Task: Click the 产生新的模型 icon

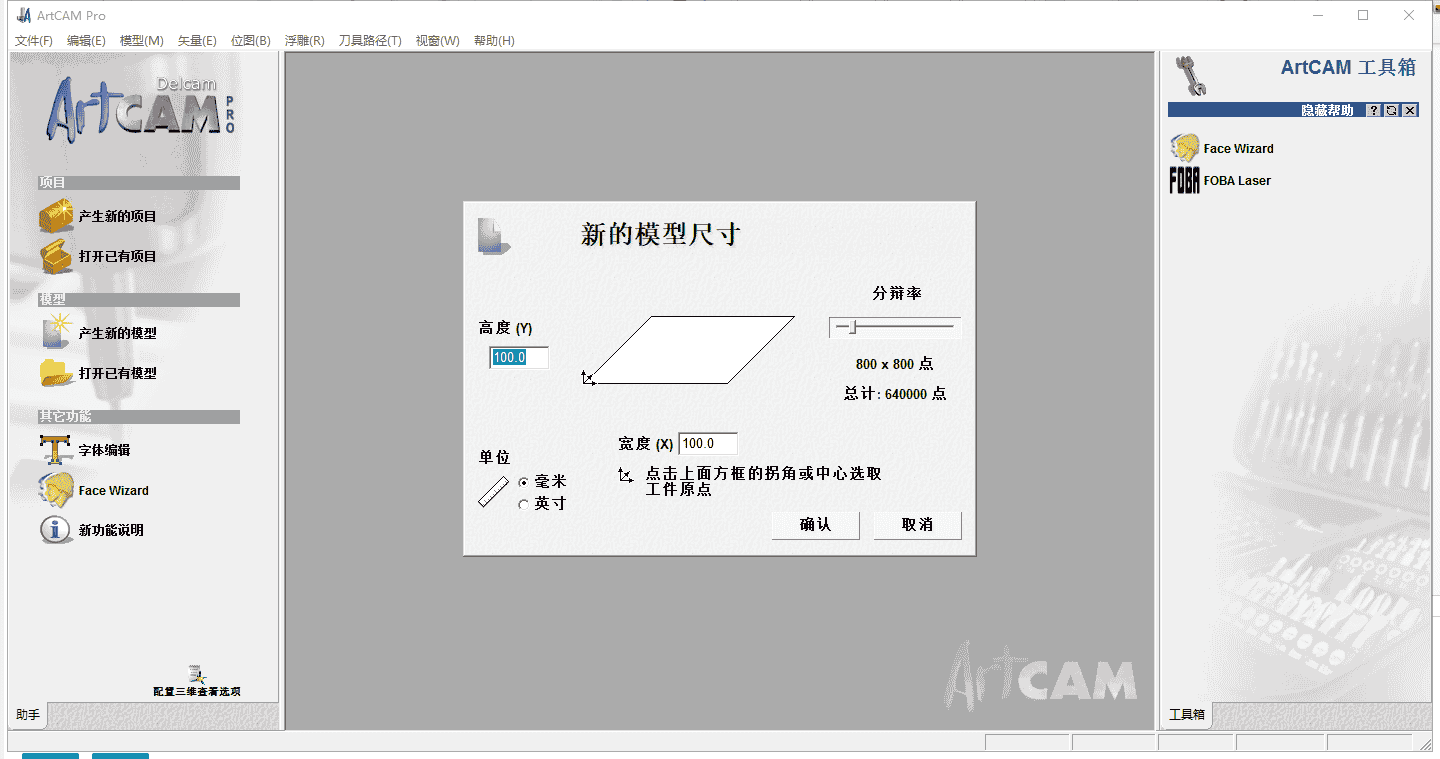Action: pyautogui.click(x=57, y=332)
